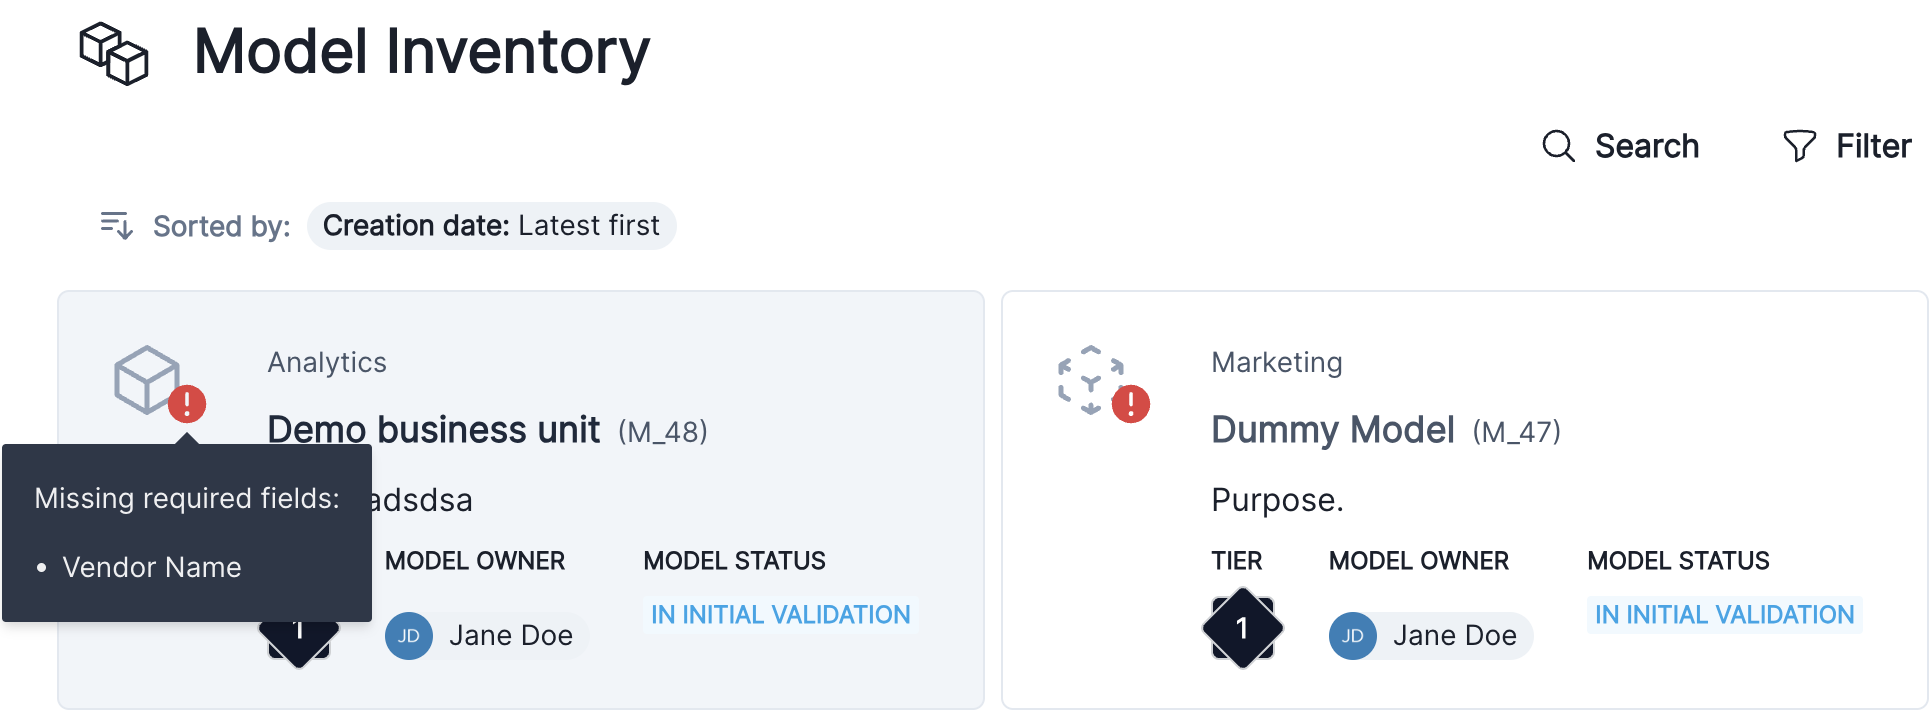Open the Analytics business unit label
Viewport: 1932px width, 720px height.
326,362
